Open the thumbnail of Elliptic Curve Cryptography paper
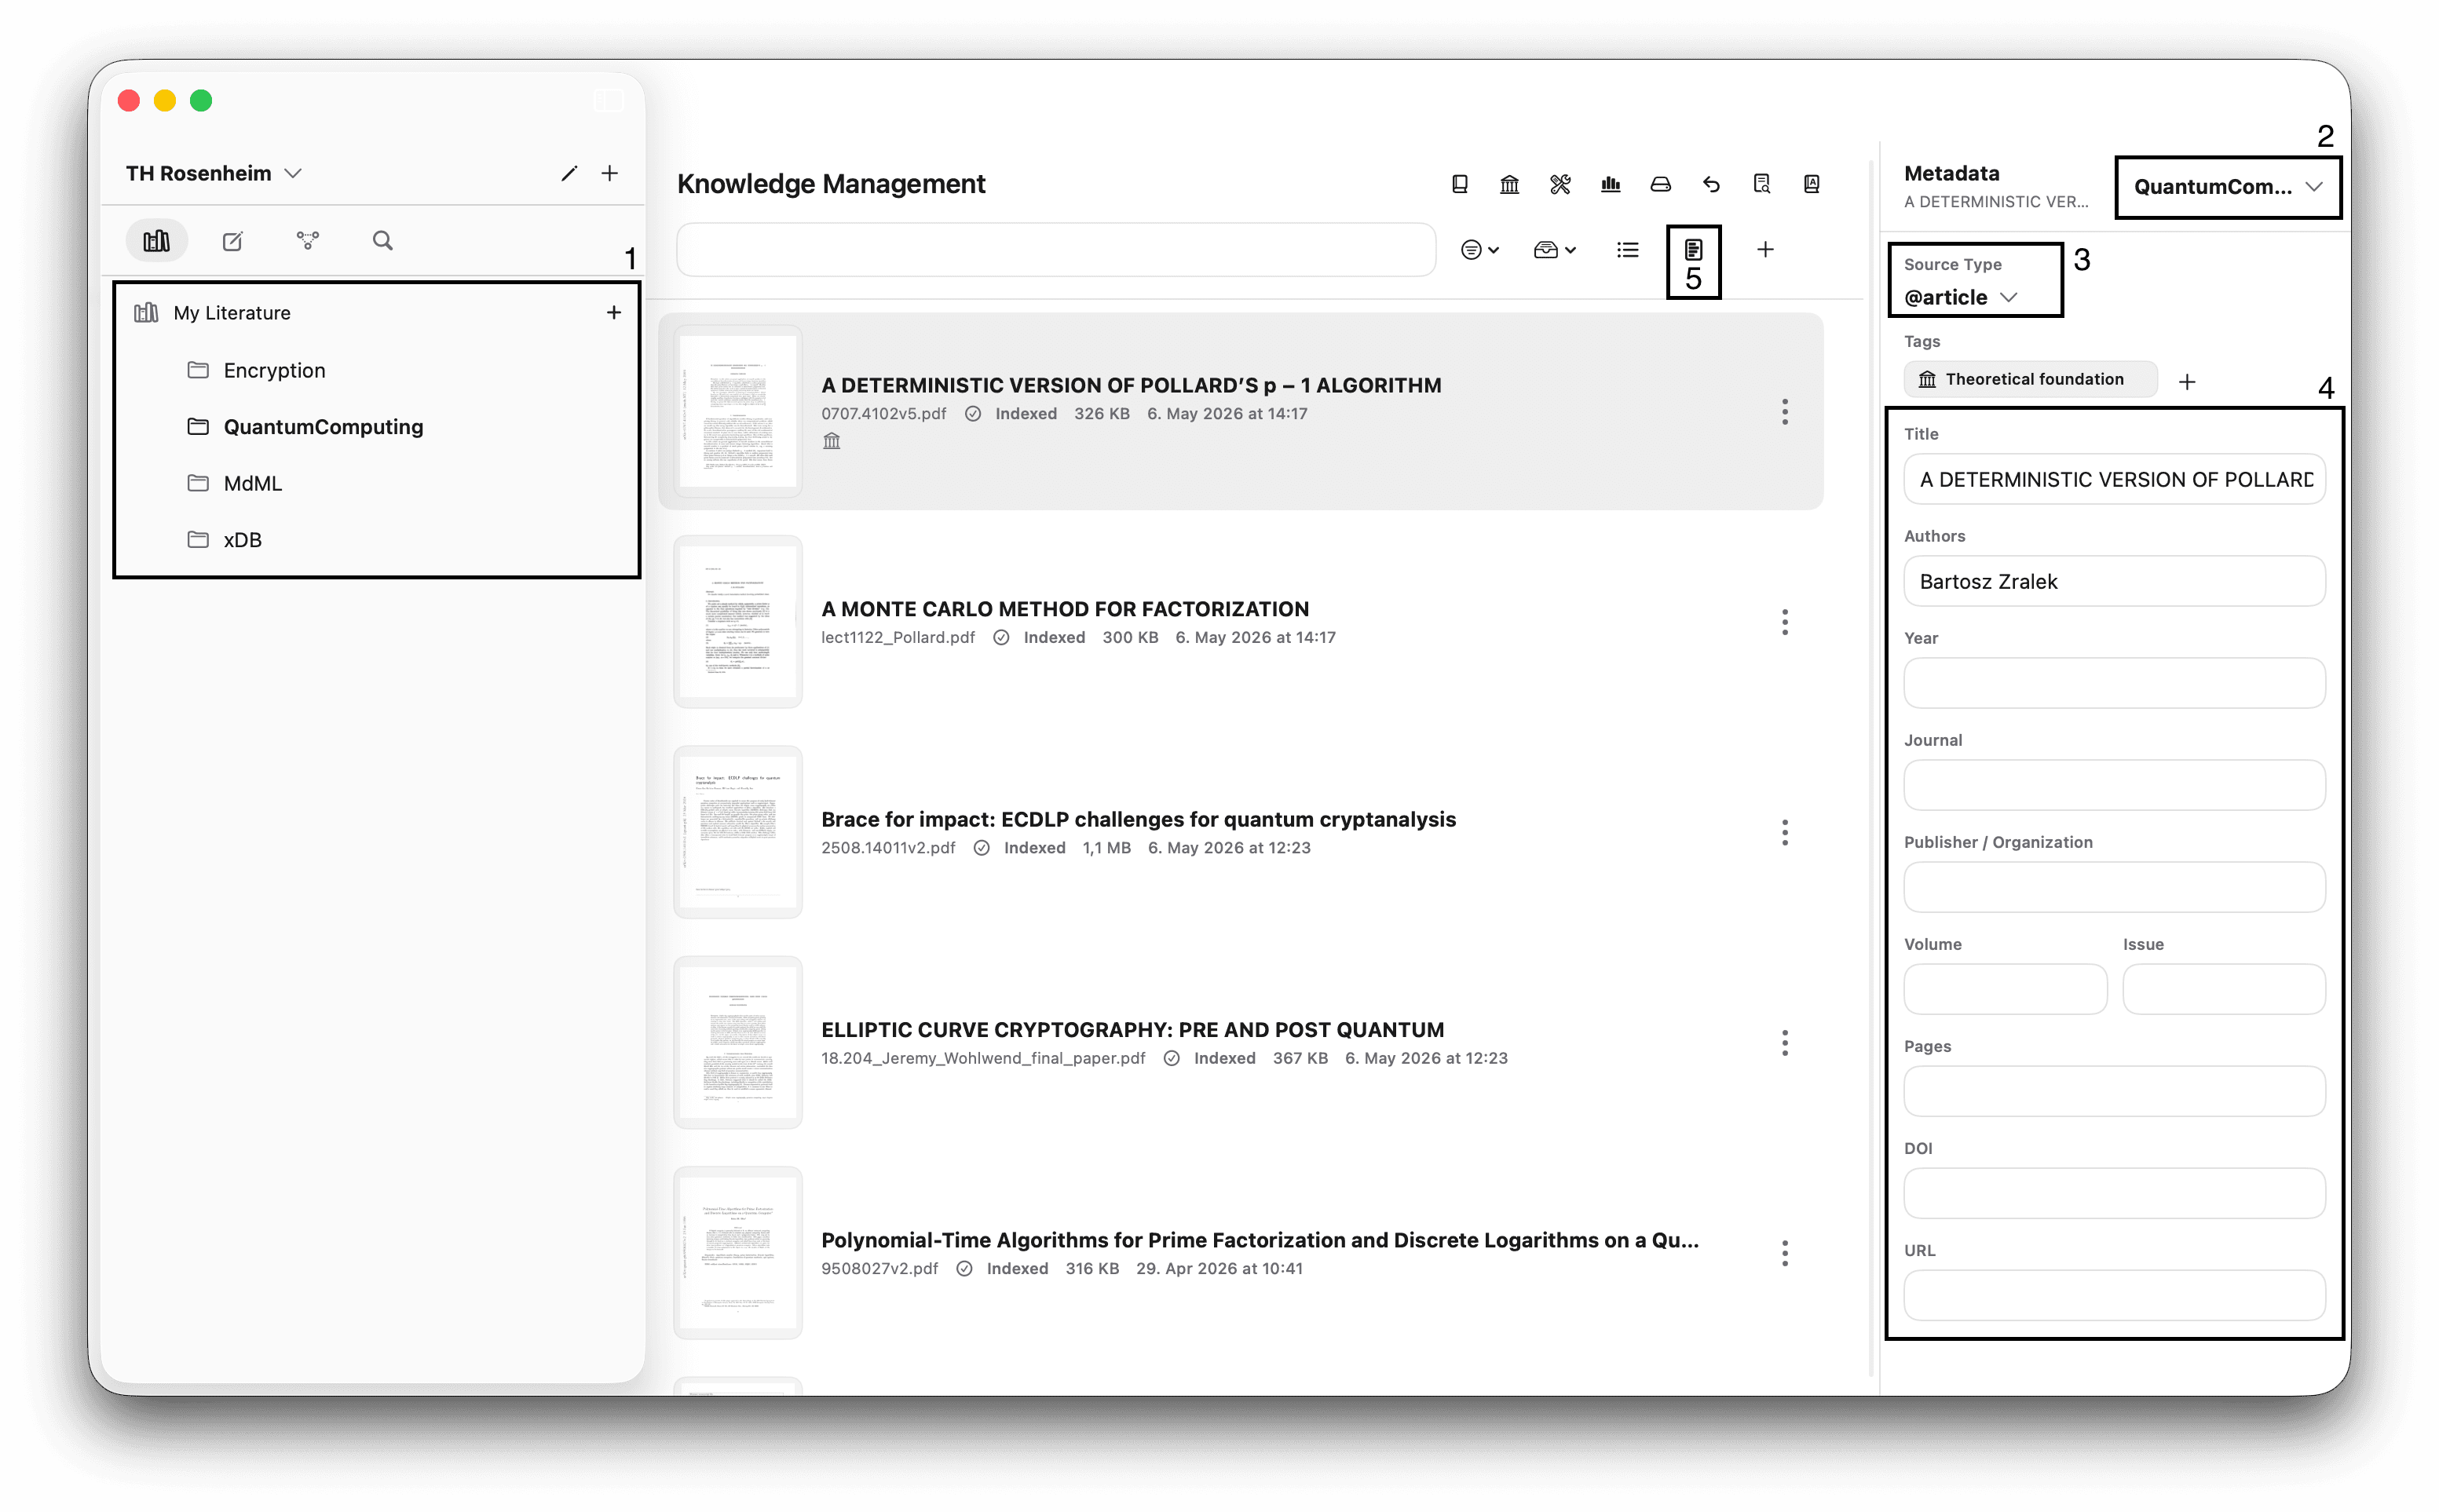The width and height of the screenshot is (2439, 1512). point(738,1043)
